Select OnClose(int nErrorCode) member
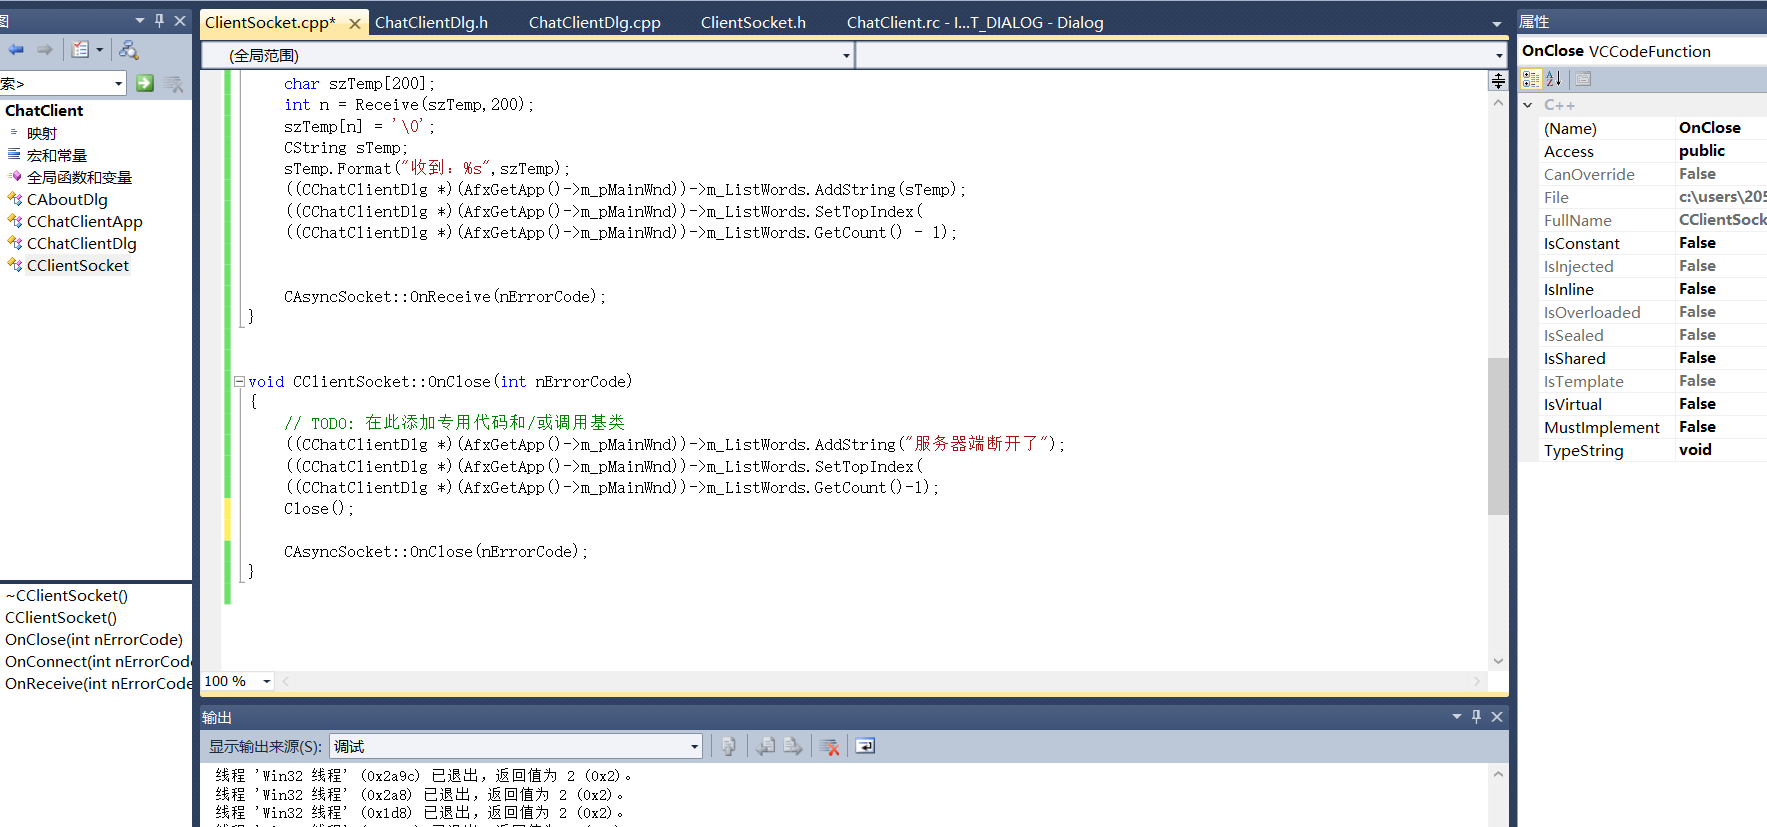 [94, 640]
